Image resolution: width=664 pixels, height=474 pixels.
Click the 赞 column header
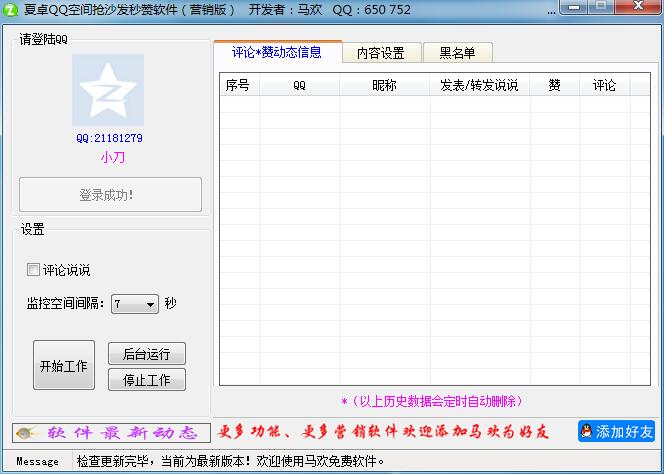click(555, 85)
